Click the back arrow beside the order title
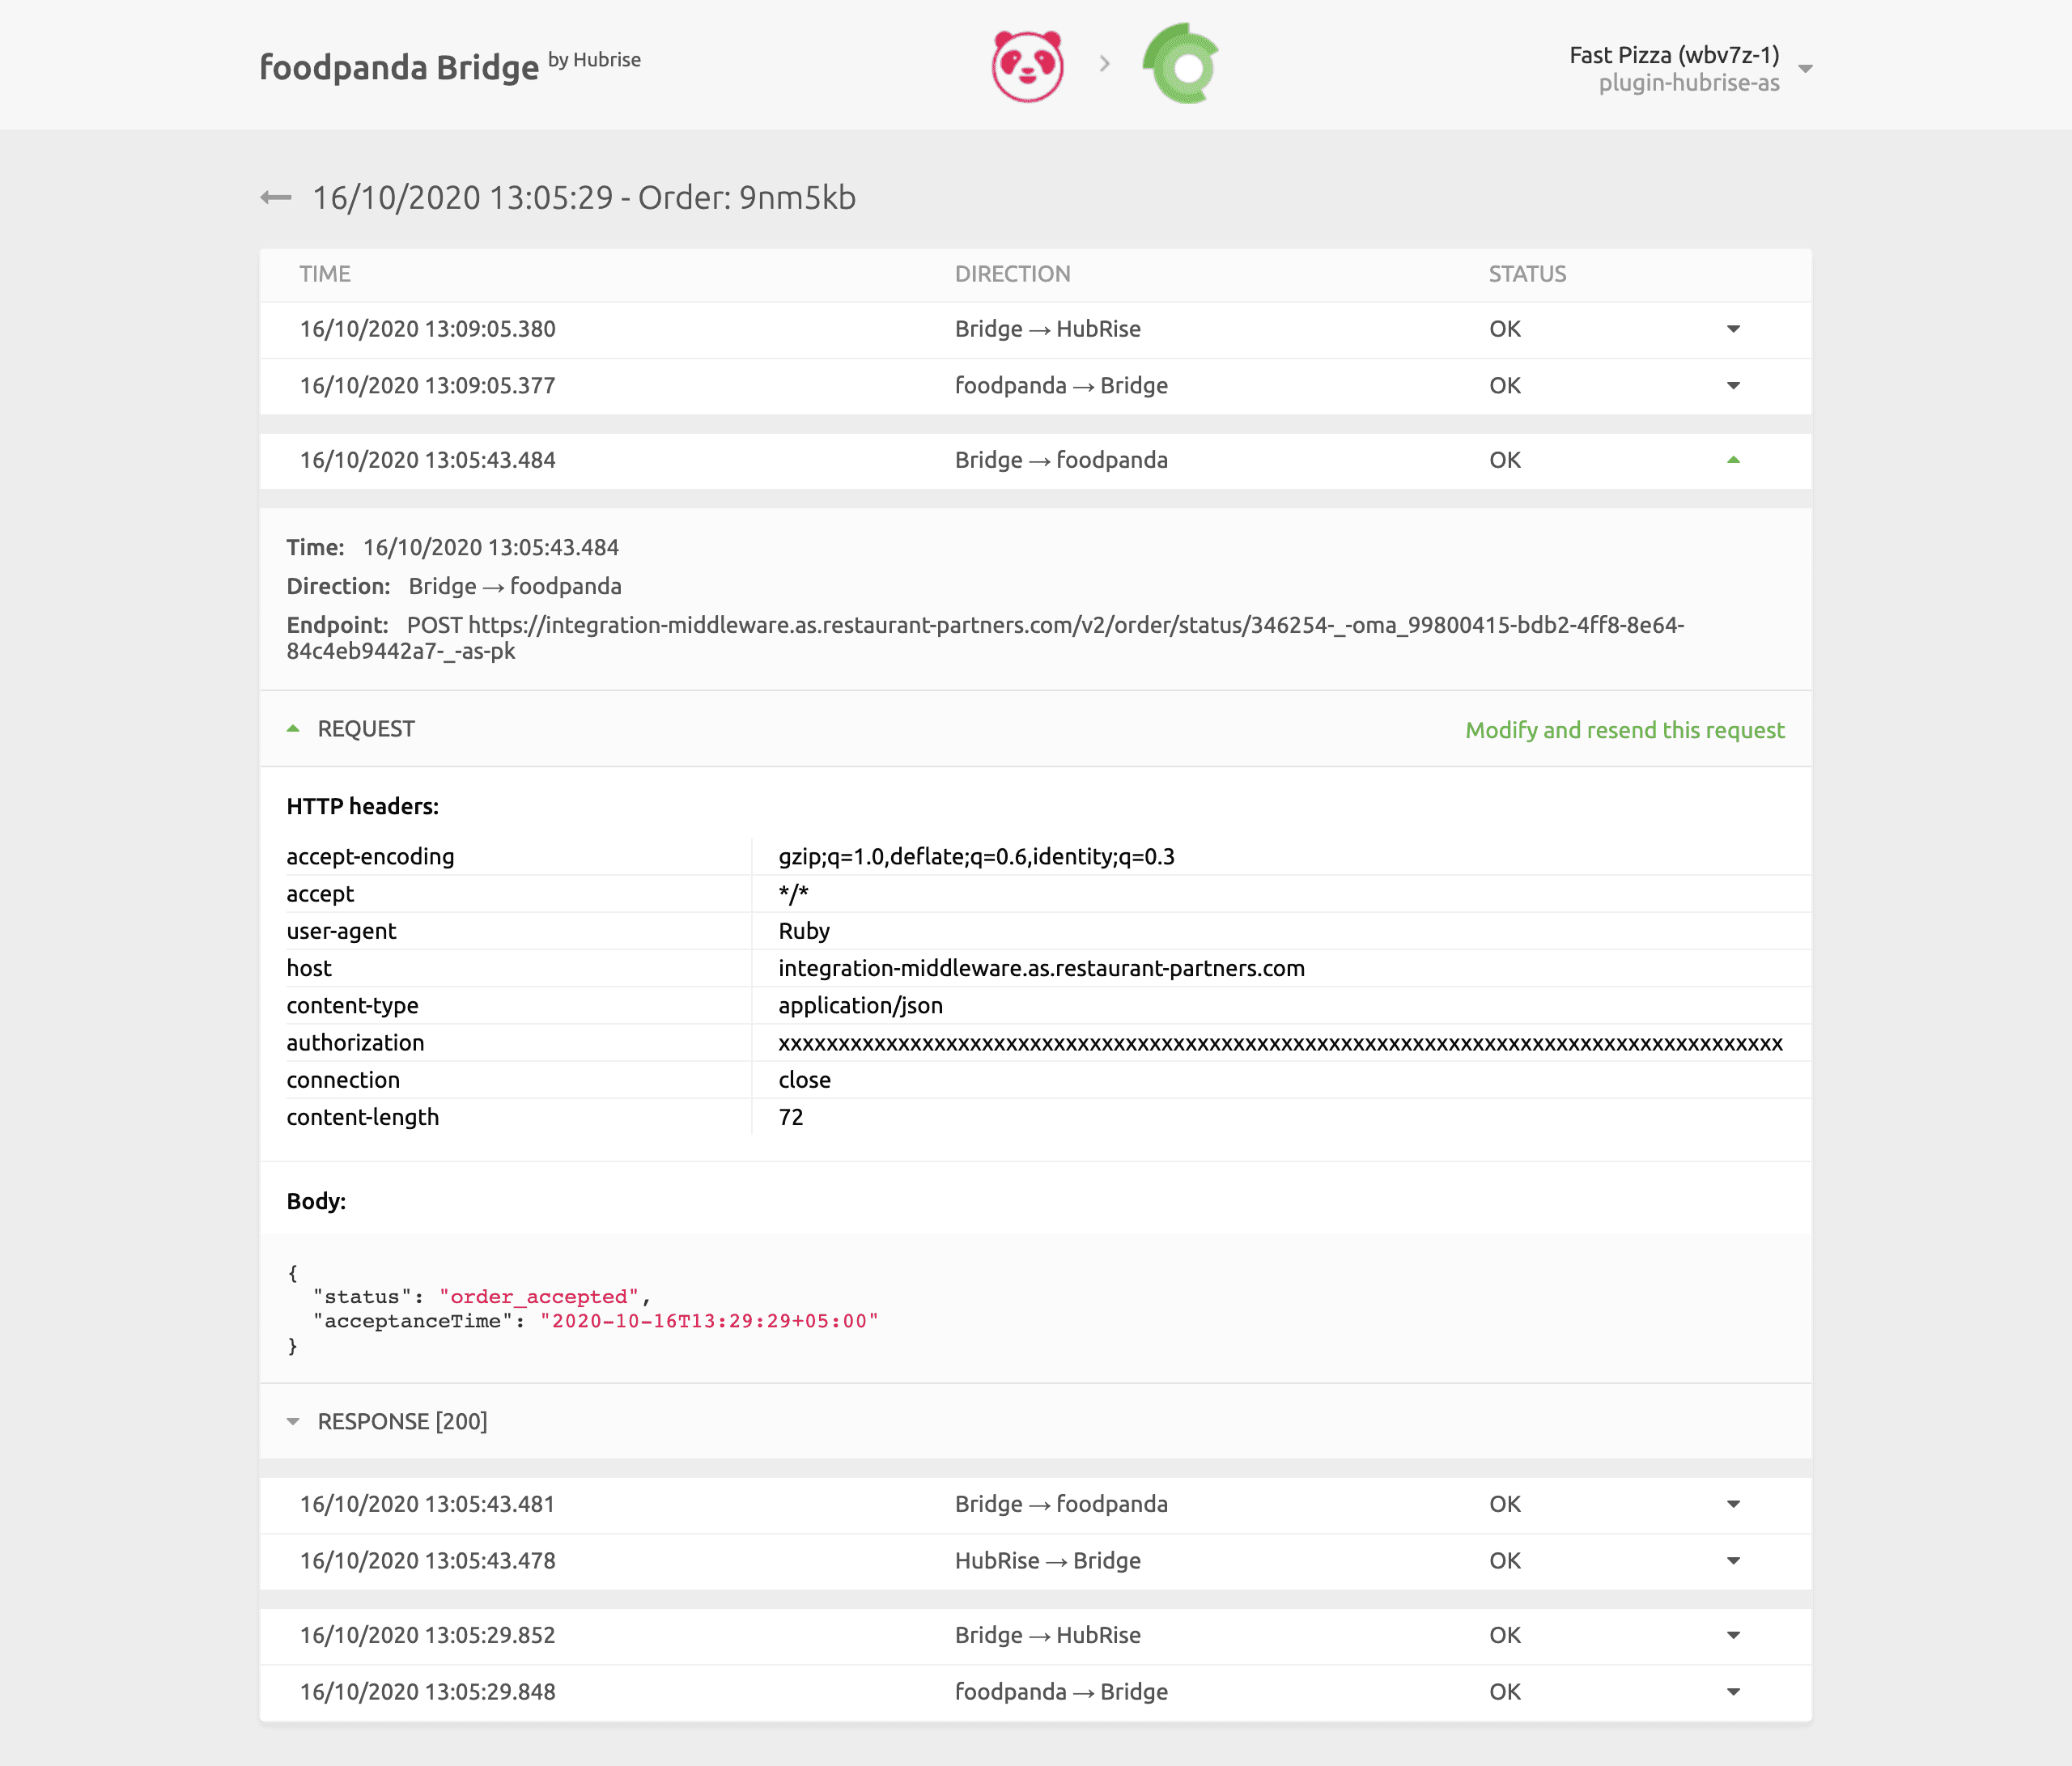 pos(275,197)
